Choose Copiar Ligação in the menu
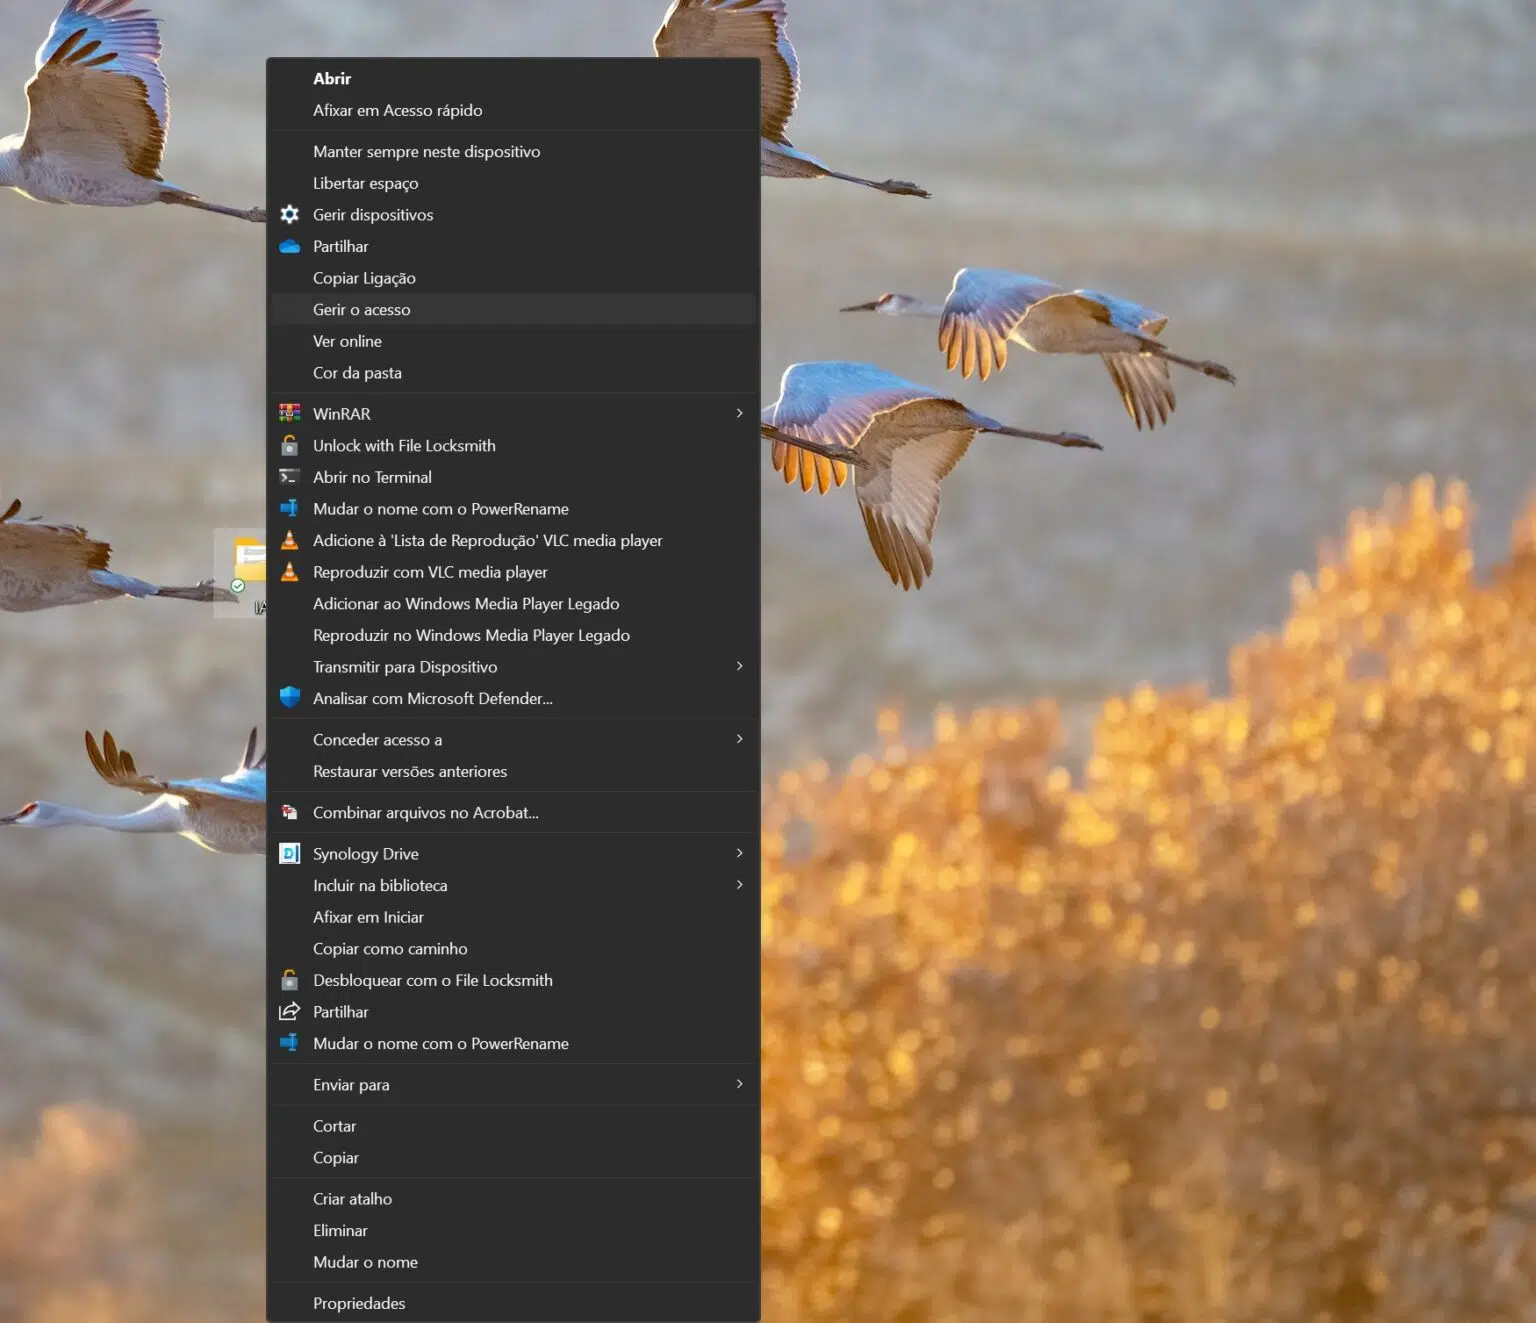Image resolution: width=1536 pixels, height=1323 pixels. pyautogui.click(x=364, y=278)
